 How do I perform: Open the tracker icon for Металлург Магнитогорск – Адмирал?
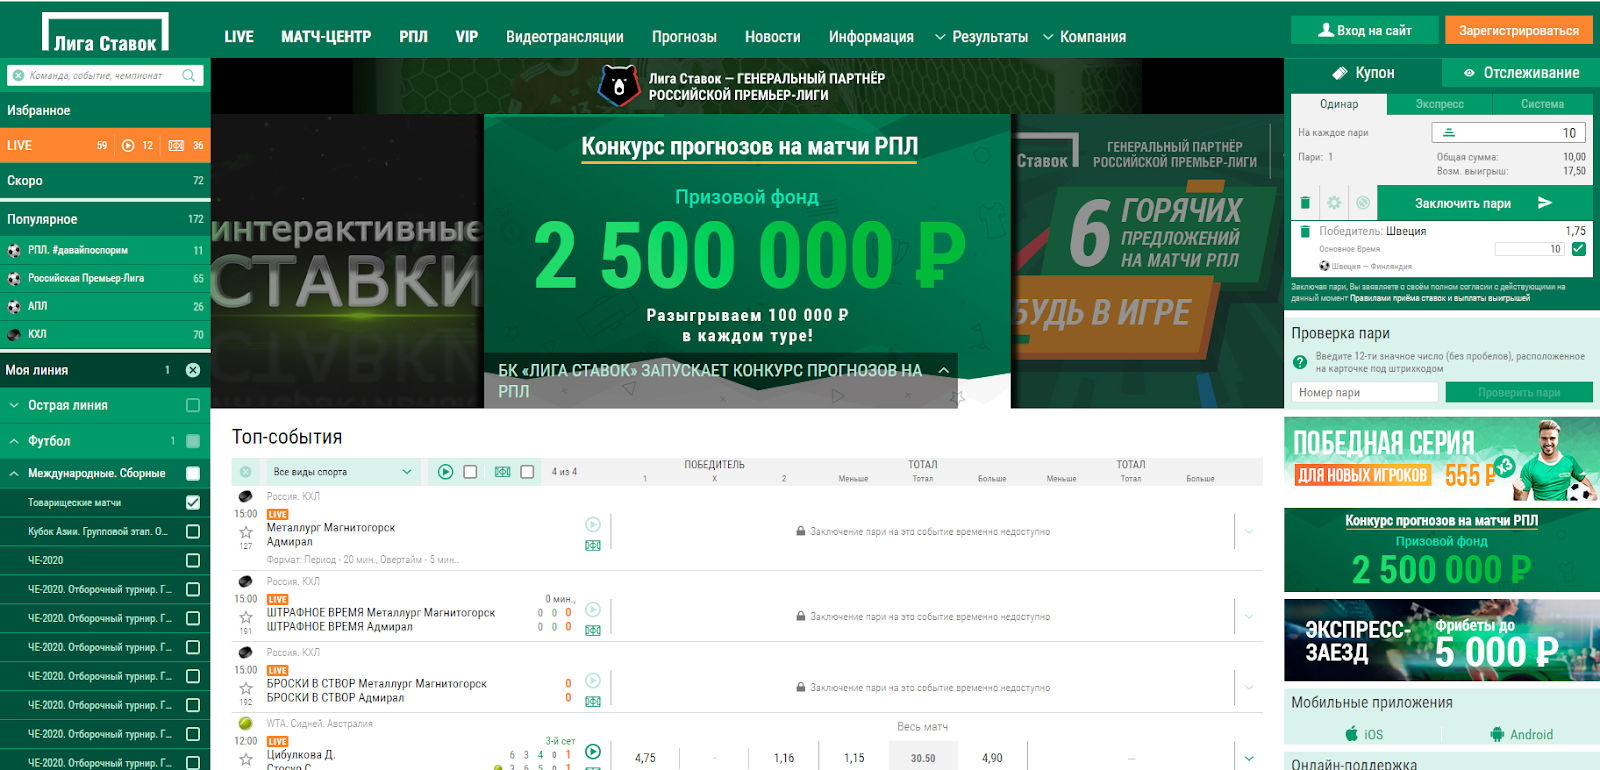(x=593, y=545)
